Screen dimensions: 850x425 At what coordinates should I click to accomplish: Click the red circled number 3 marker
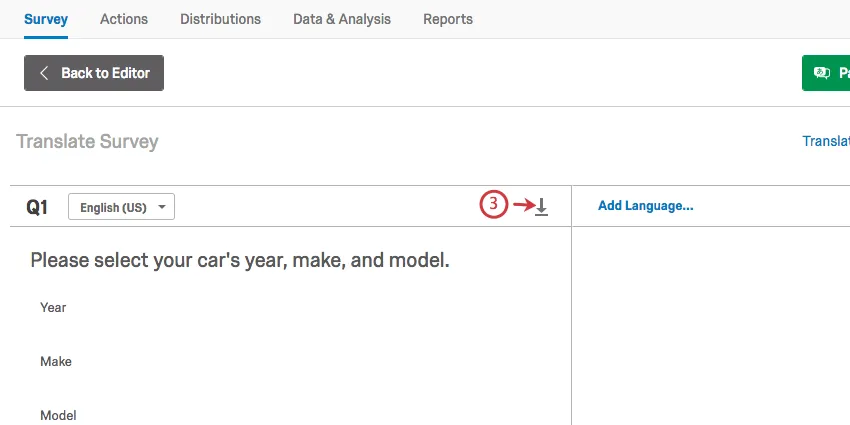click(x=493, y=205)
